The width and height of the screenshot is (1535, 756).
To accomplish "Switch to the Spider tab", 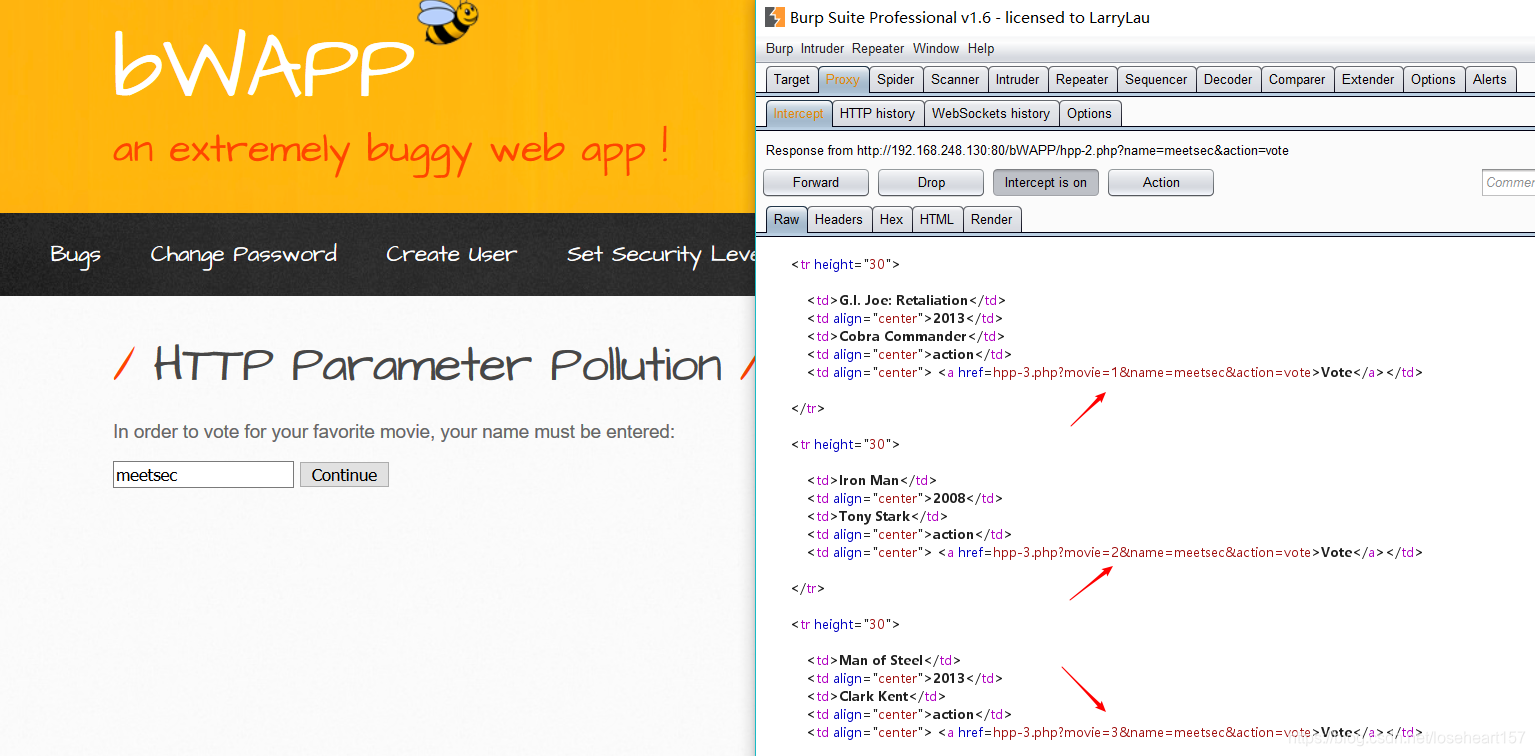I will (896, 79).
